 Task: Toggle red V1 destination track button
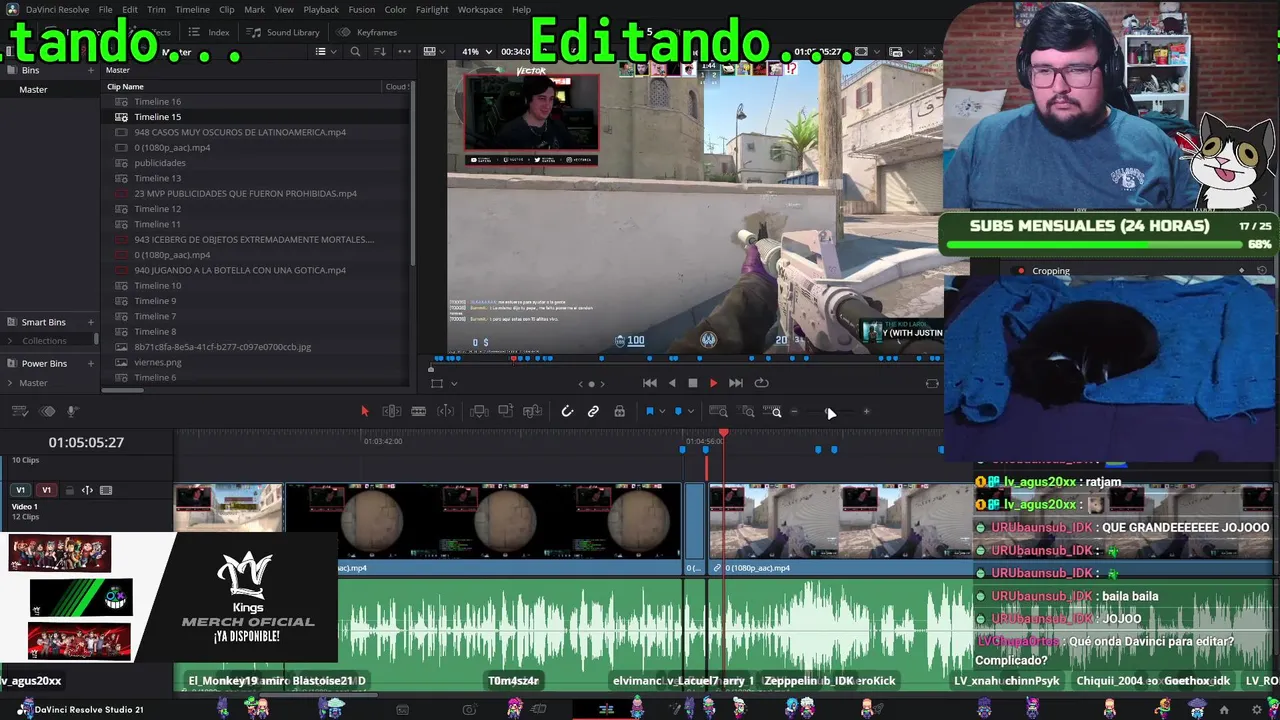[46, 490]
